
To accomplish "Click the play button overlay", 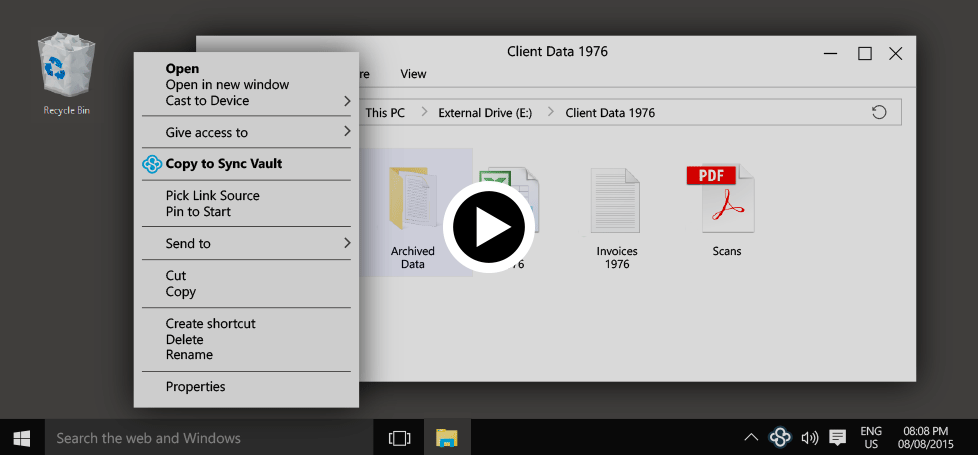I will point(487,228).
